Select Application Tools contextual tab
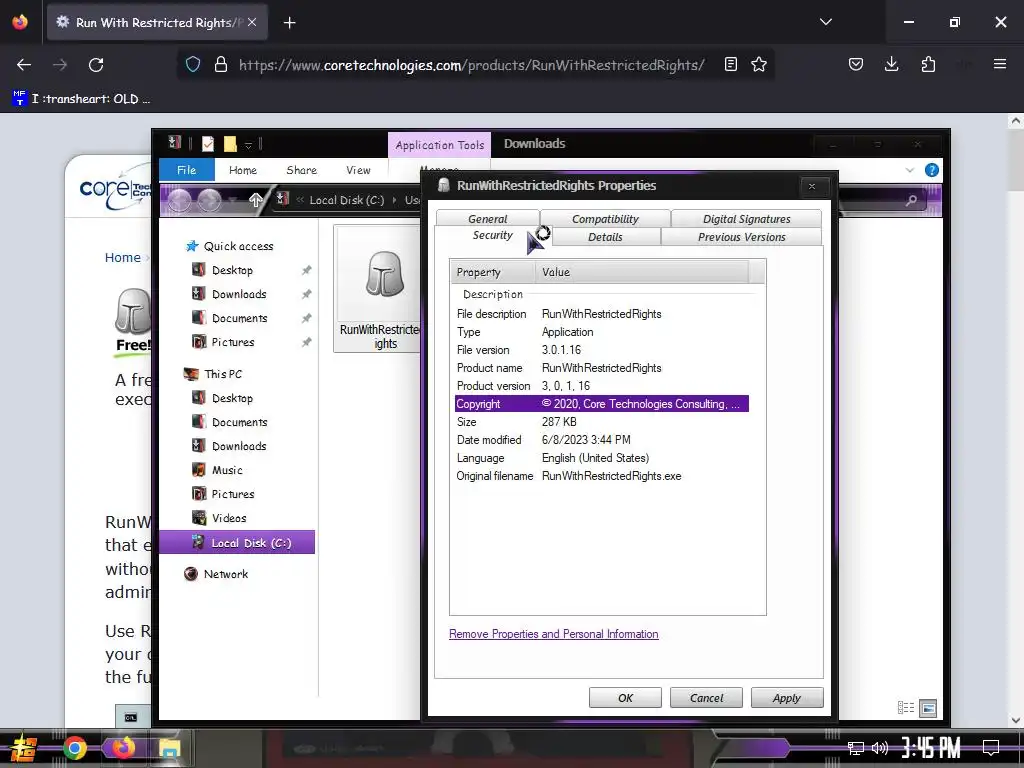The height and width of the screenshot is (768, 1024). pyautogui.click(x=439, y=145)
